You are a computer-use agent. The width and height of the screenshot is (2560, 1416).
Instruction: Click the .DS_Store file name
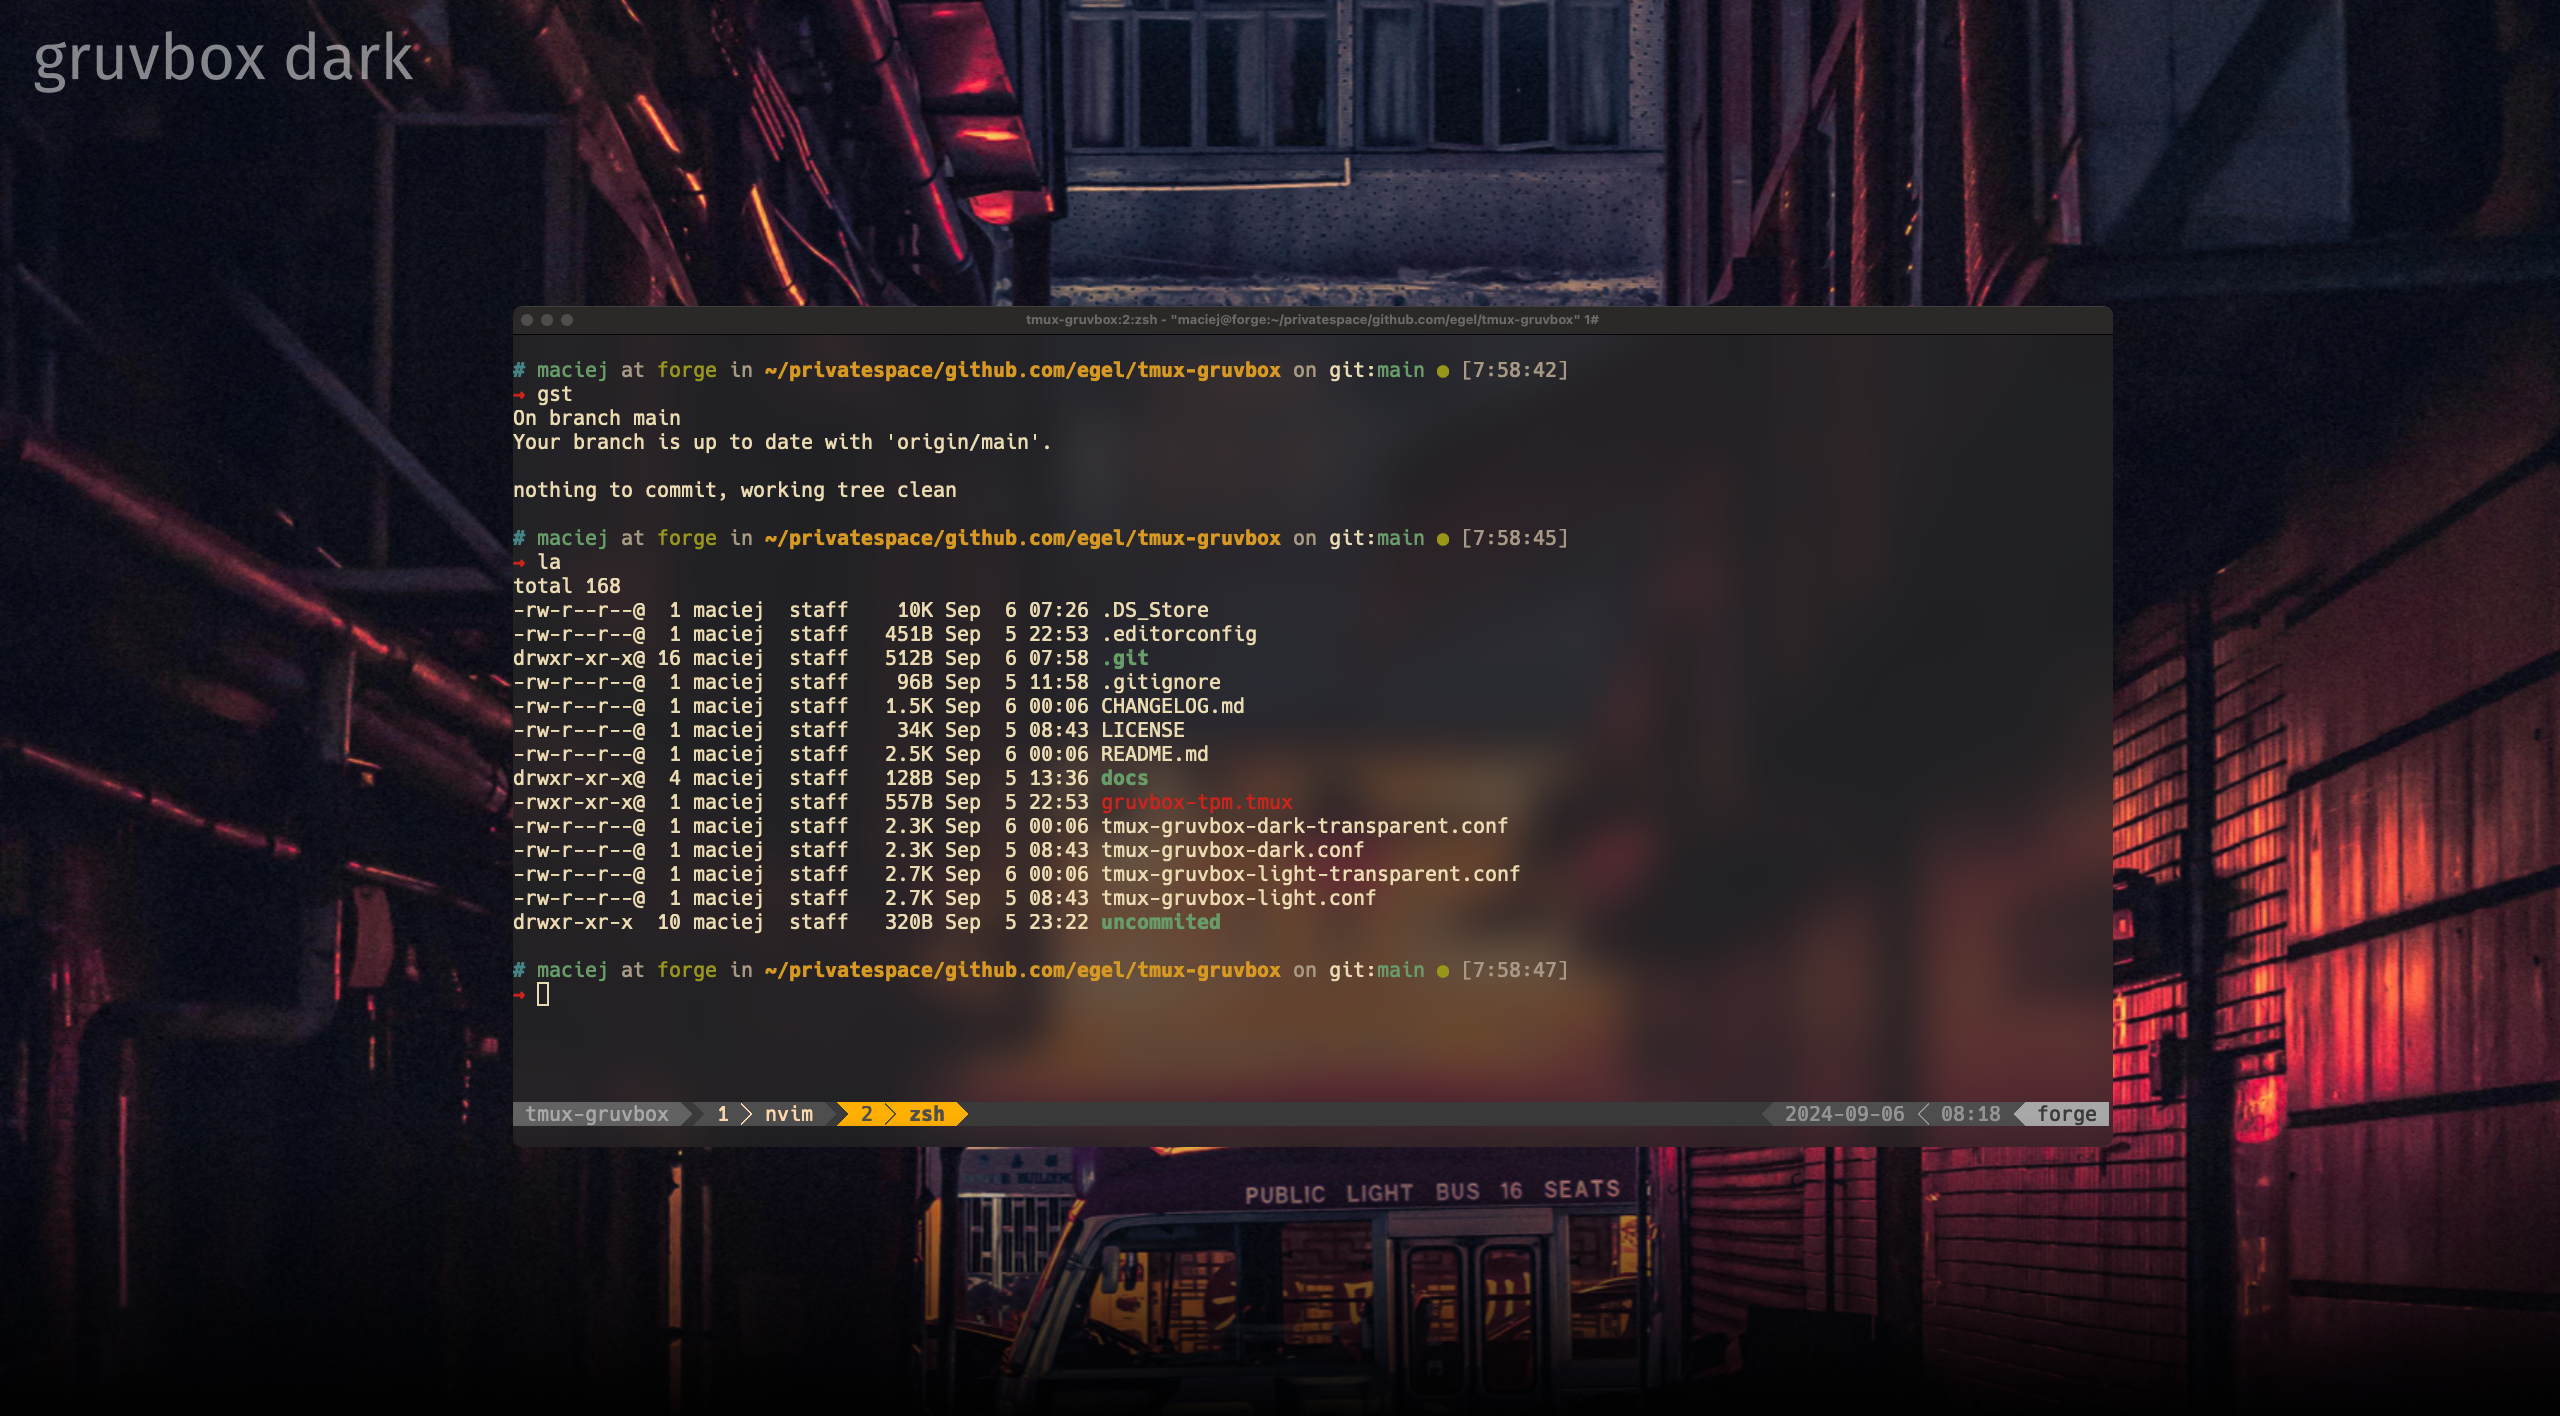point(1155,610)
